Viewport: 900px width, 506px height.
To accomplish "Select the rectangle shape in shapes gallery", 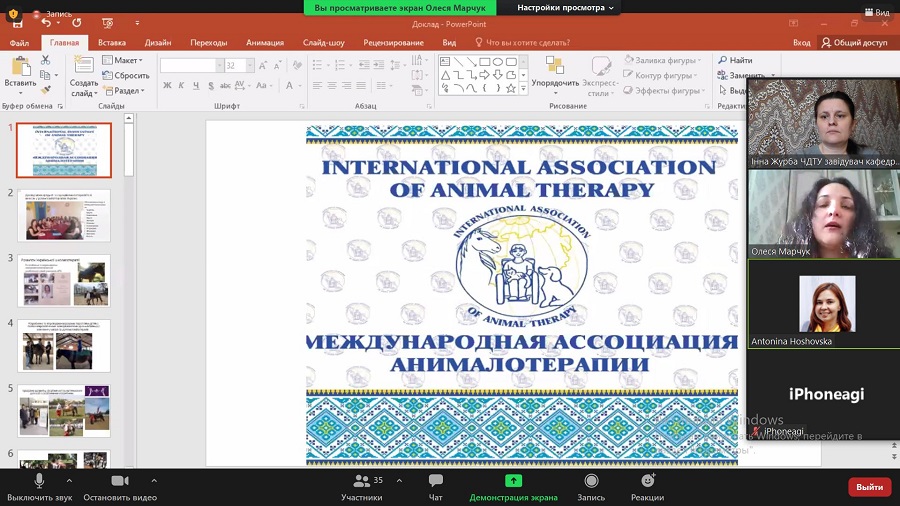I will [x=484, y=61].
